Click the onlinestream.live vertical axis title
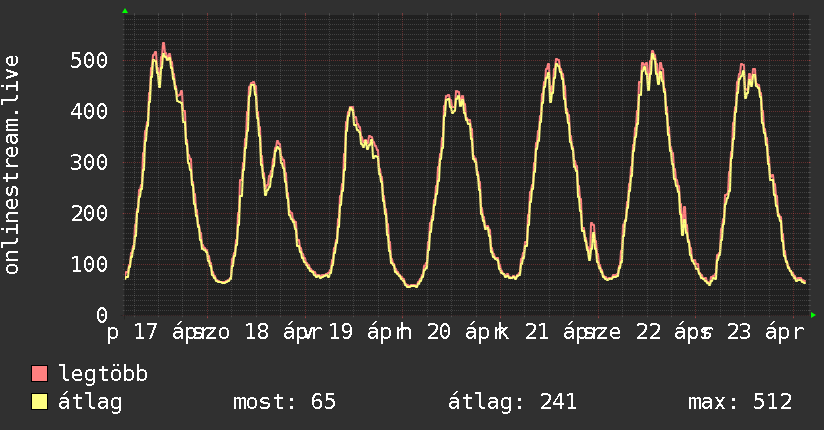824x430 pixels. pos(12,165)
